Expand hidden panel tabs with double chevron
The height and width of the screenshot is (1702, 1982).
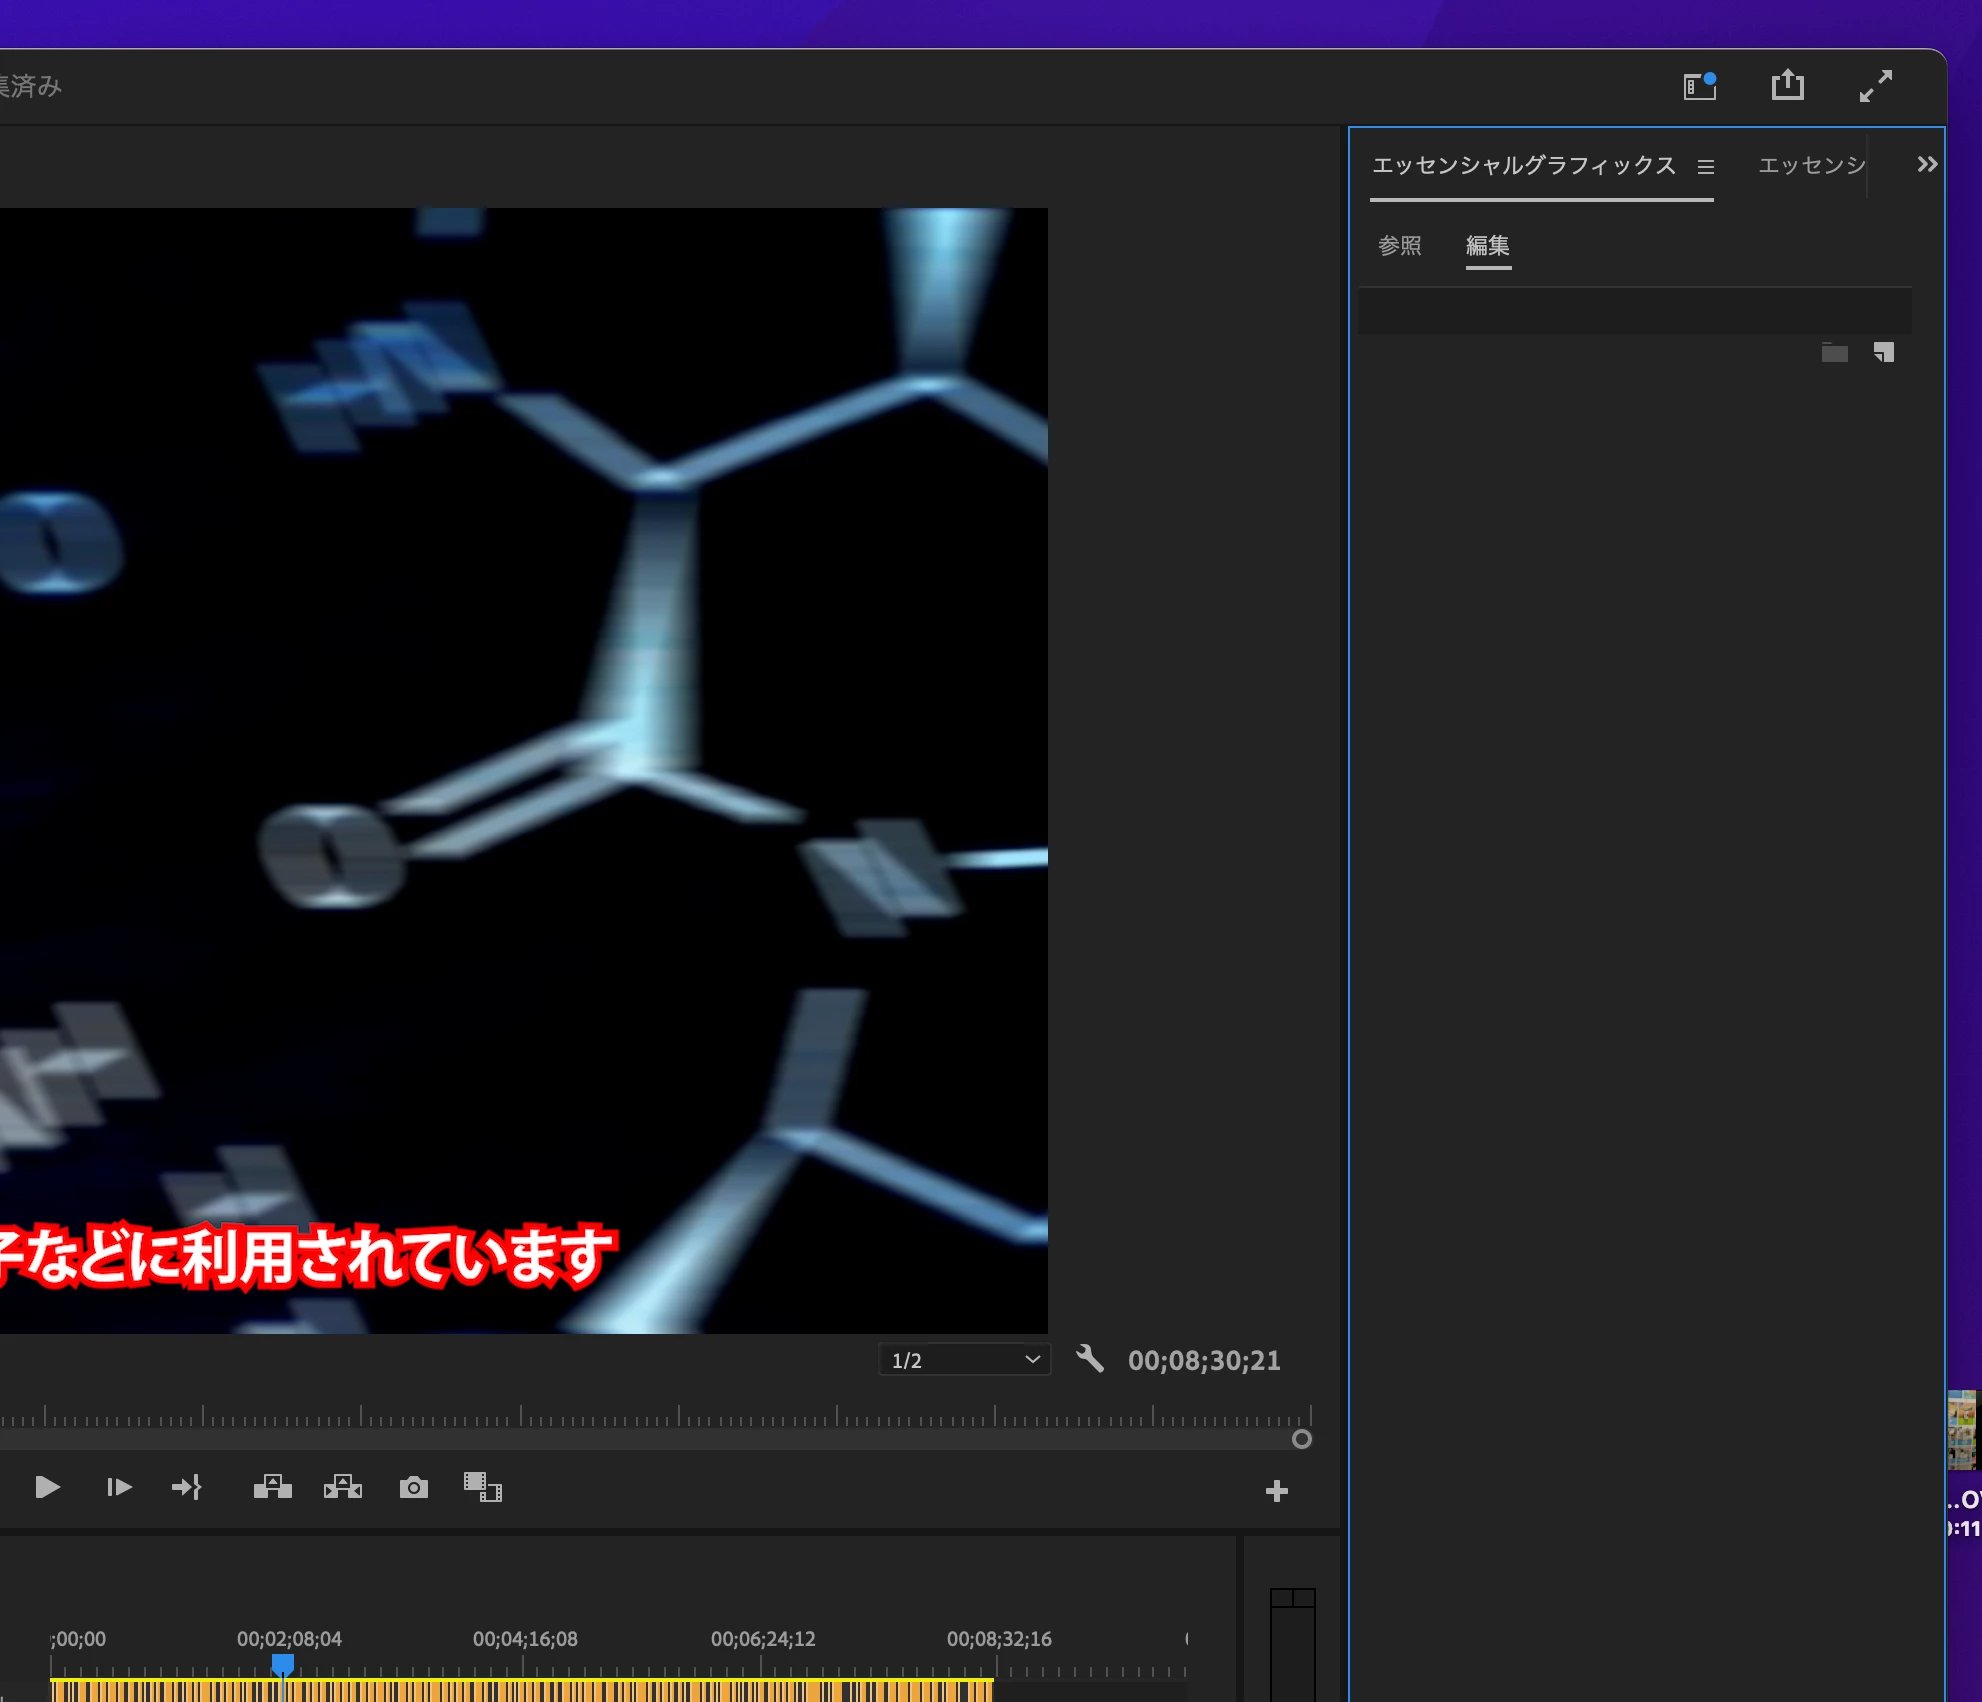[x=1927, y=165]
